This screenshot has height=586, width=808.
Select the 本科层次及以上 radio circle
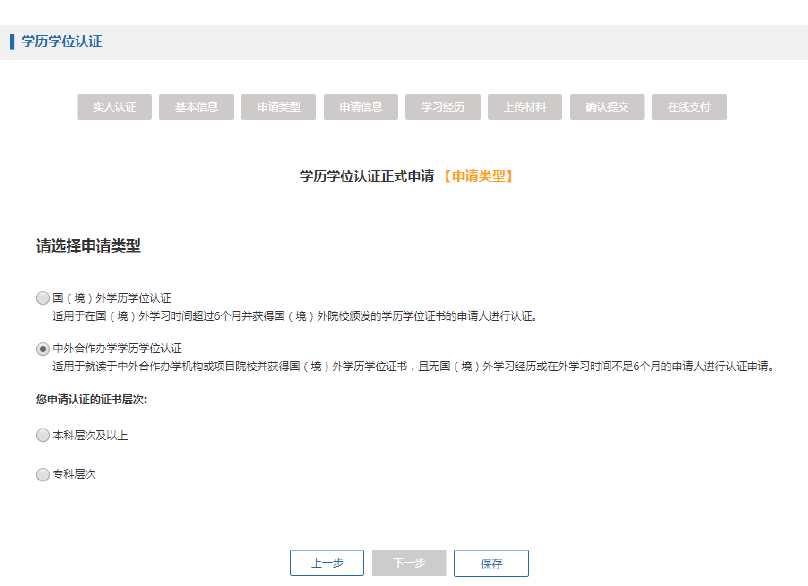click(42, 435)
